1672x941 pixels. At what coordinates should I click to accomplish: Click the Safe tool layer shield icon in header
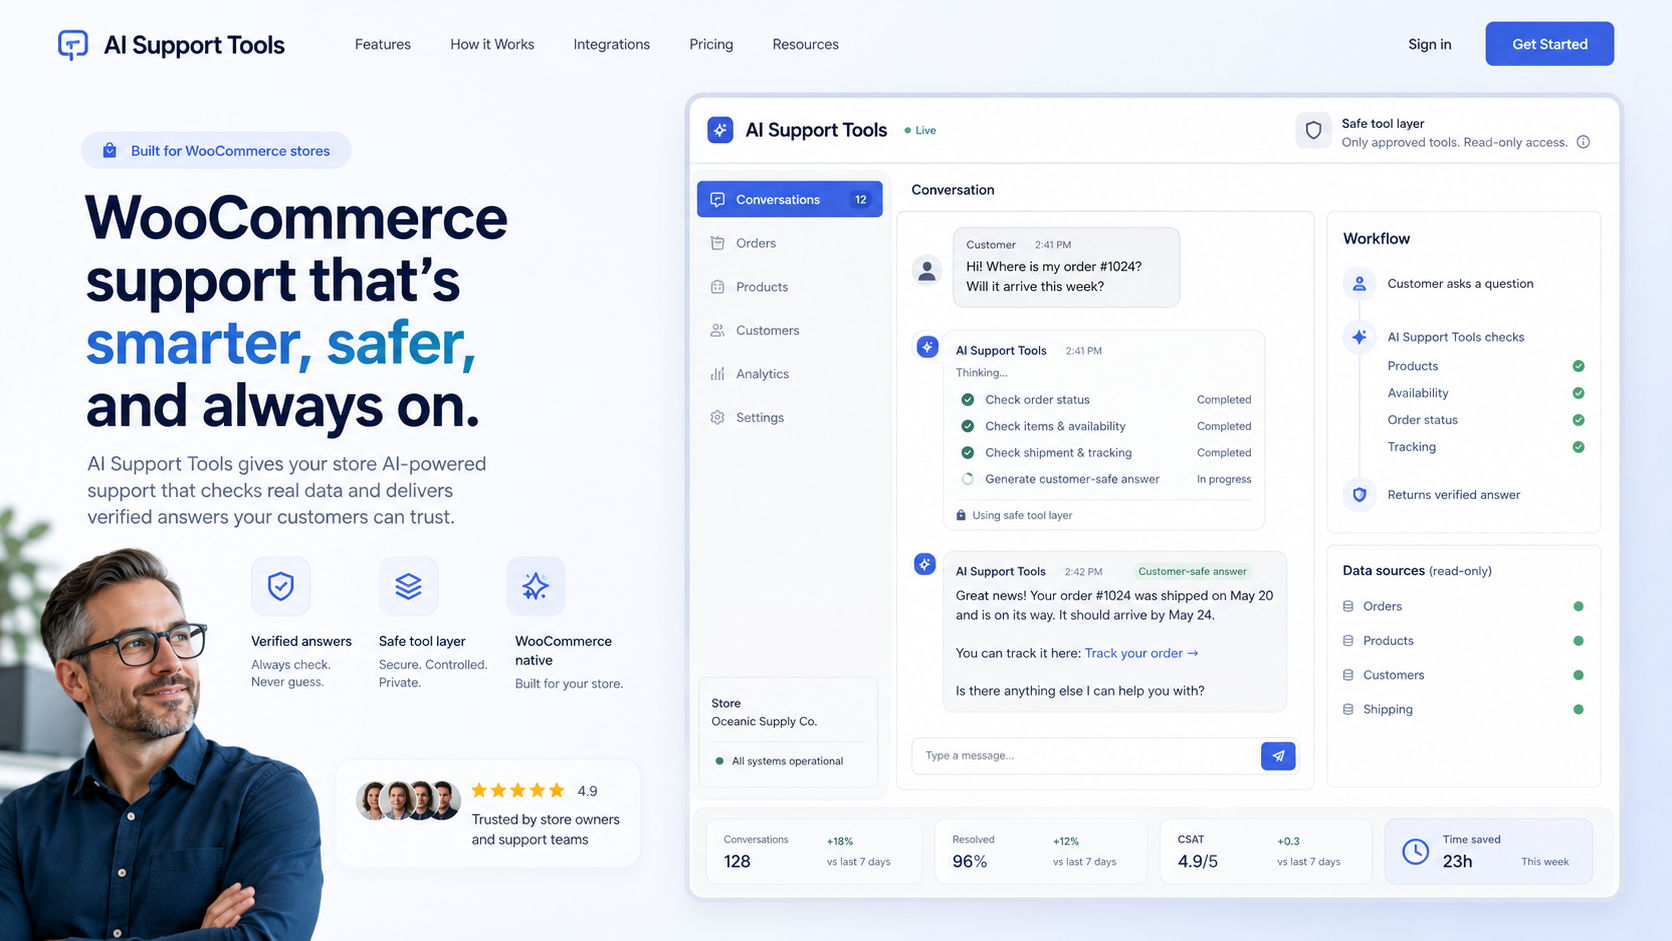tap(1314, 131)
